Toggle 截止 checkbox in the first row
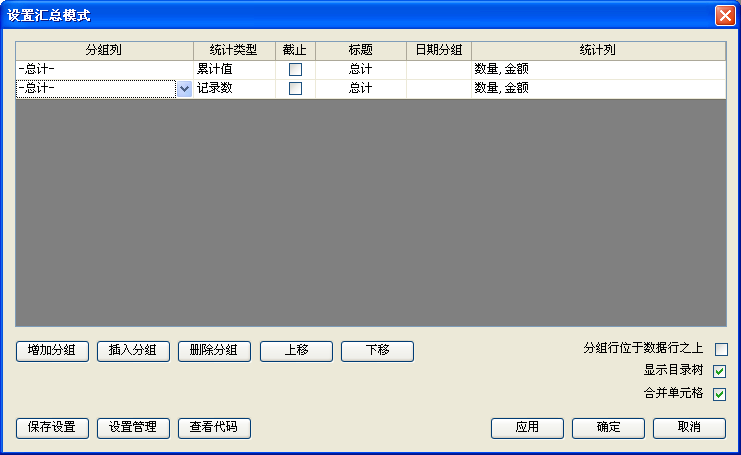This screenshot has height=455, width=741. click(295, 70)
